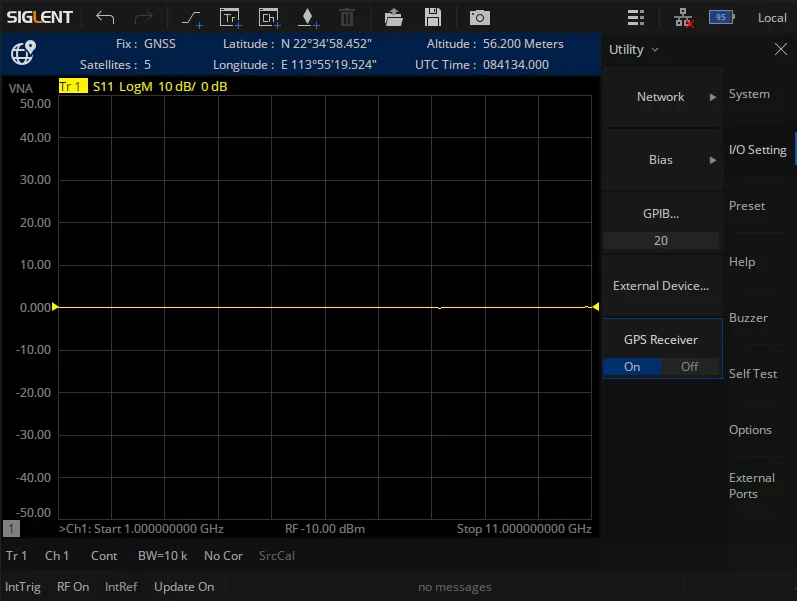Turn GPS Receiver On

coord(632,367)
